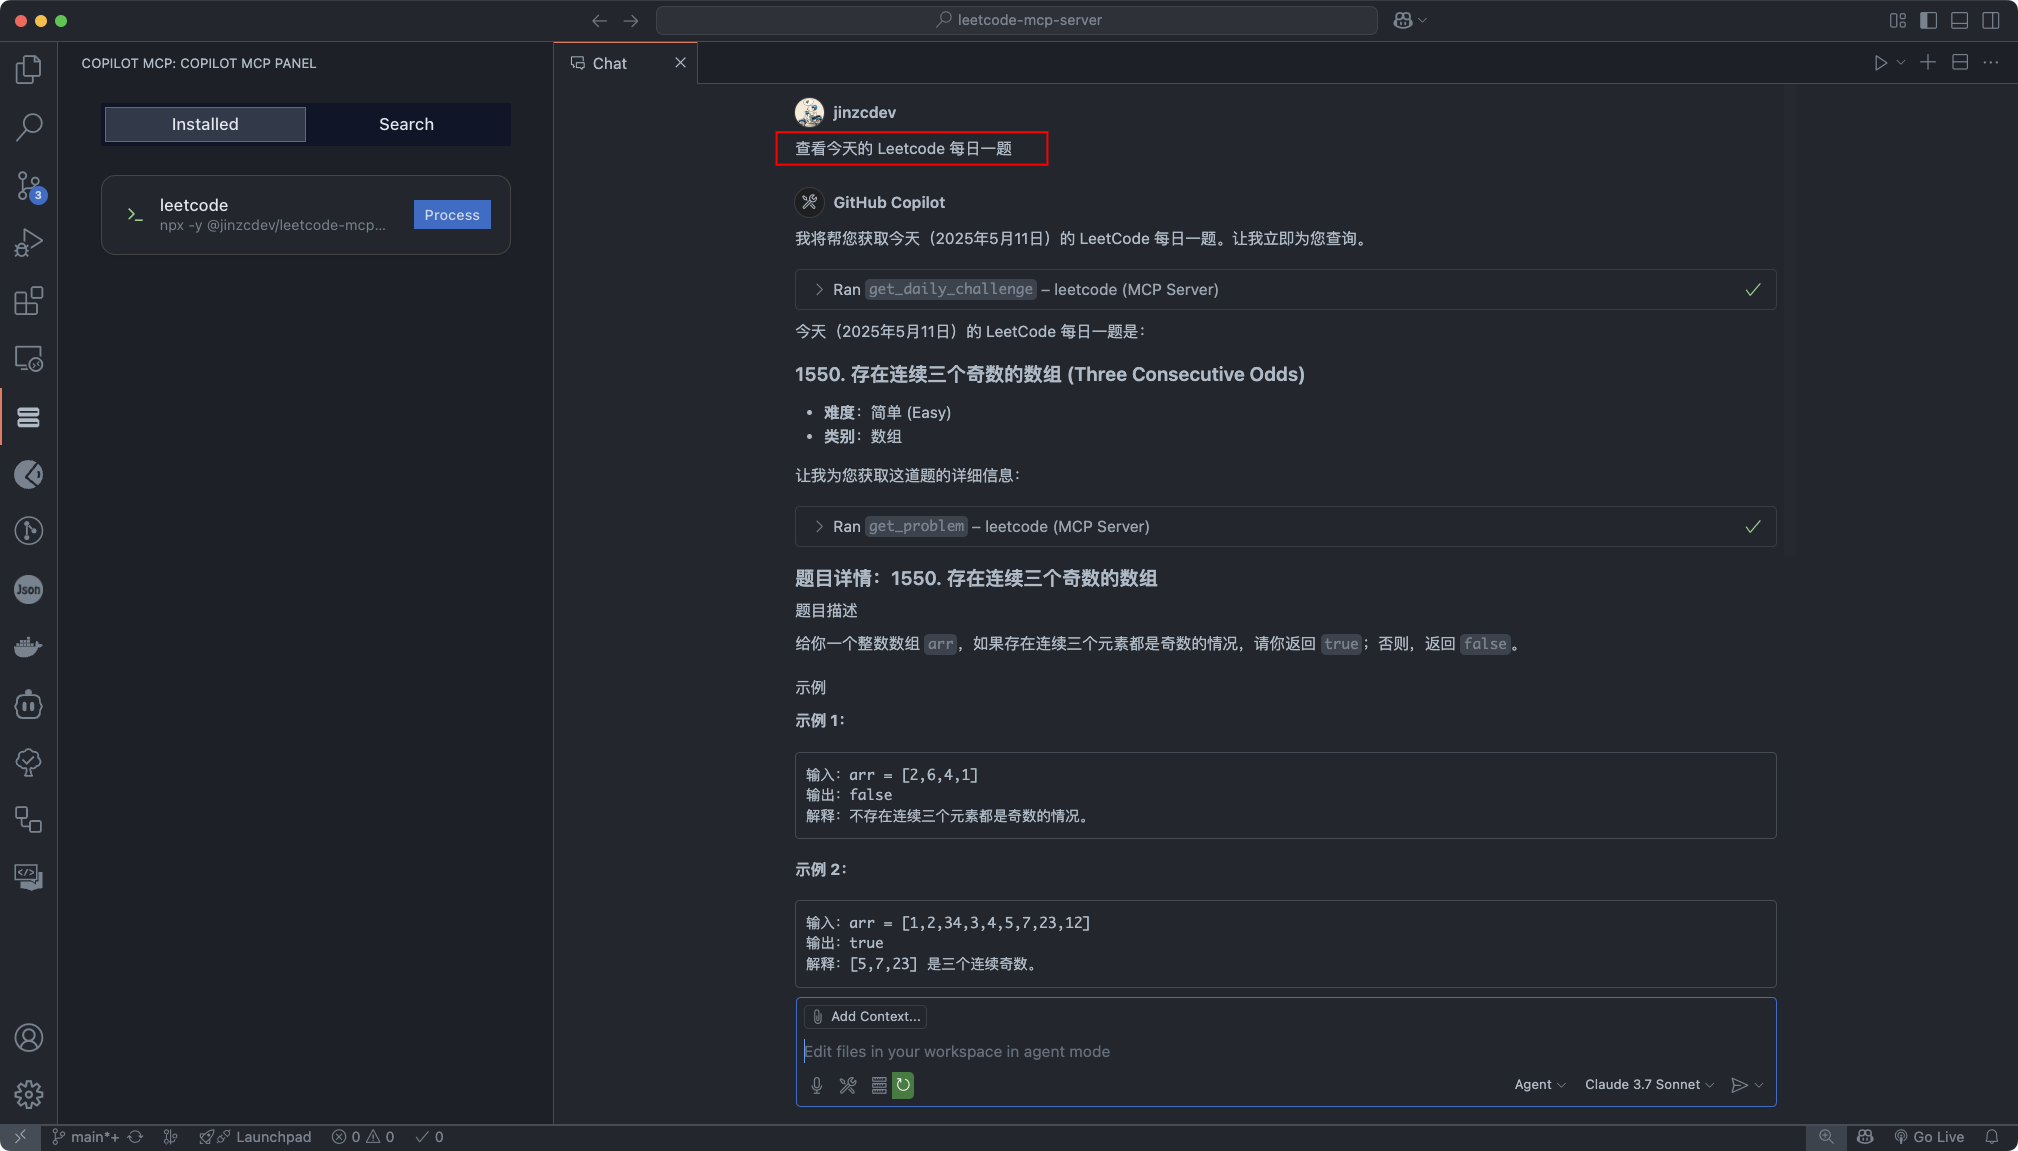
Task: Select the Installed tab
Action: (x=205, y=124)
